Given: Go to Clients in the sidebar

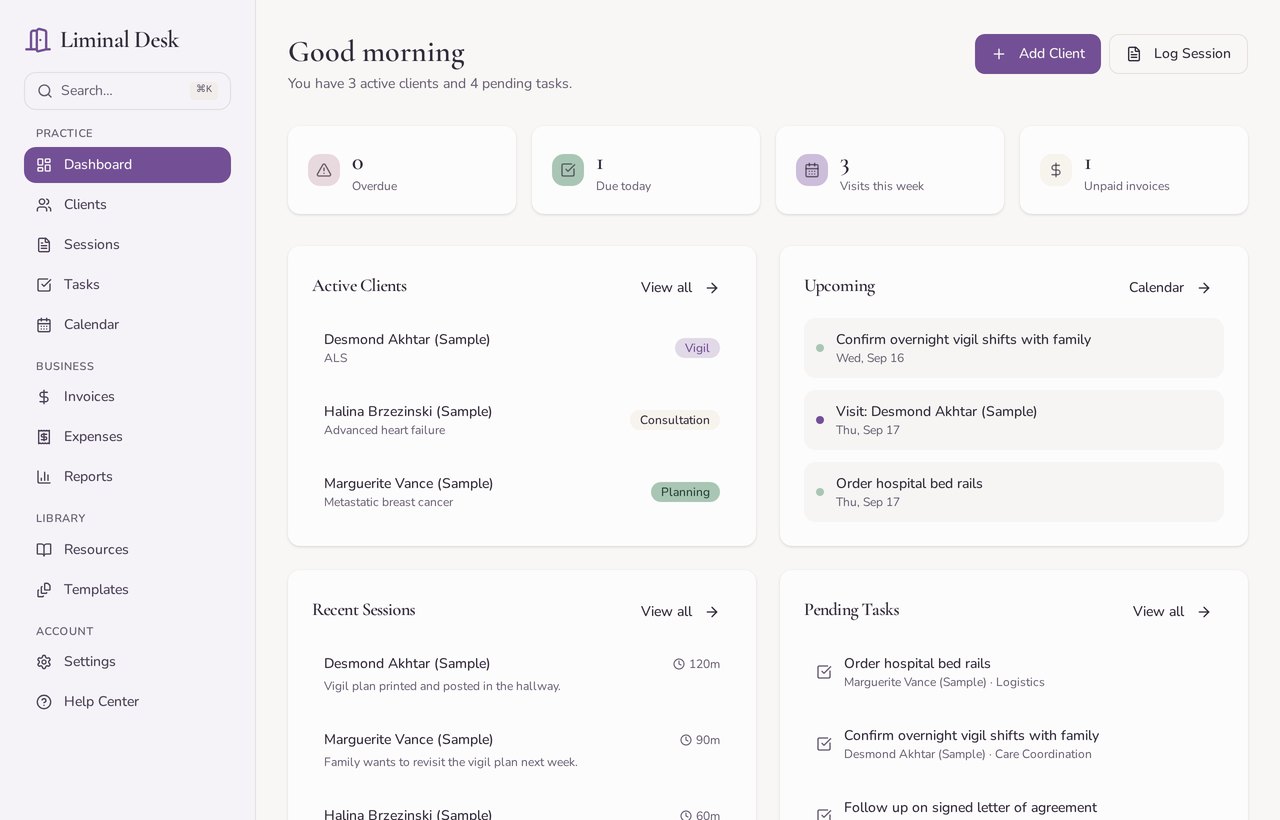Looking at the screenshot, I should coord(127,205).
